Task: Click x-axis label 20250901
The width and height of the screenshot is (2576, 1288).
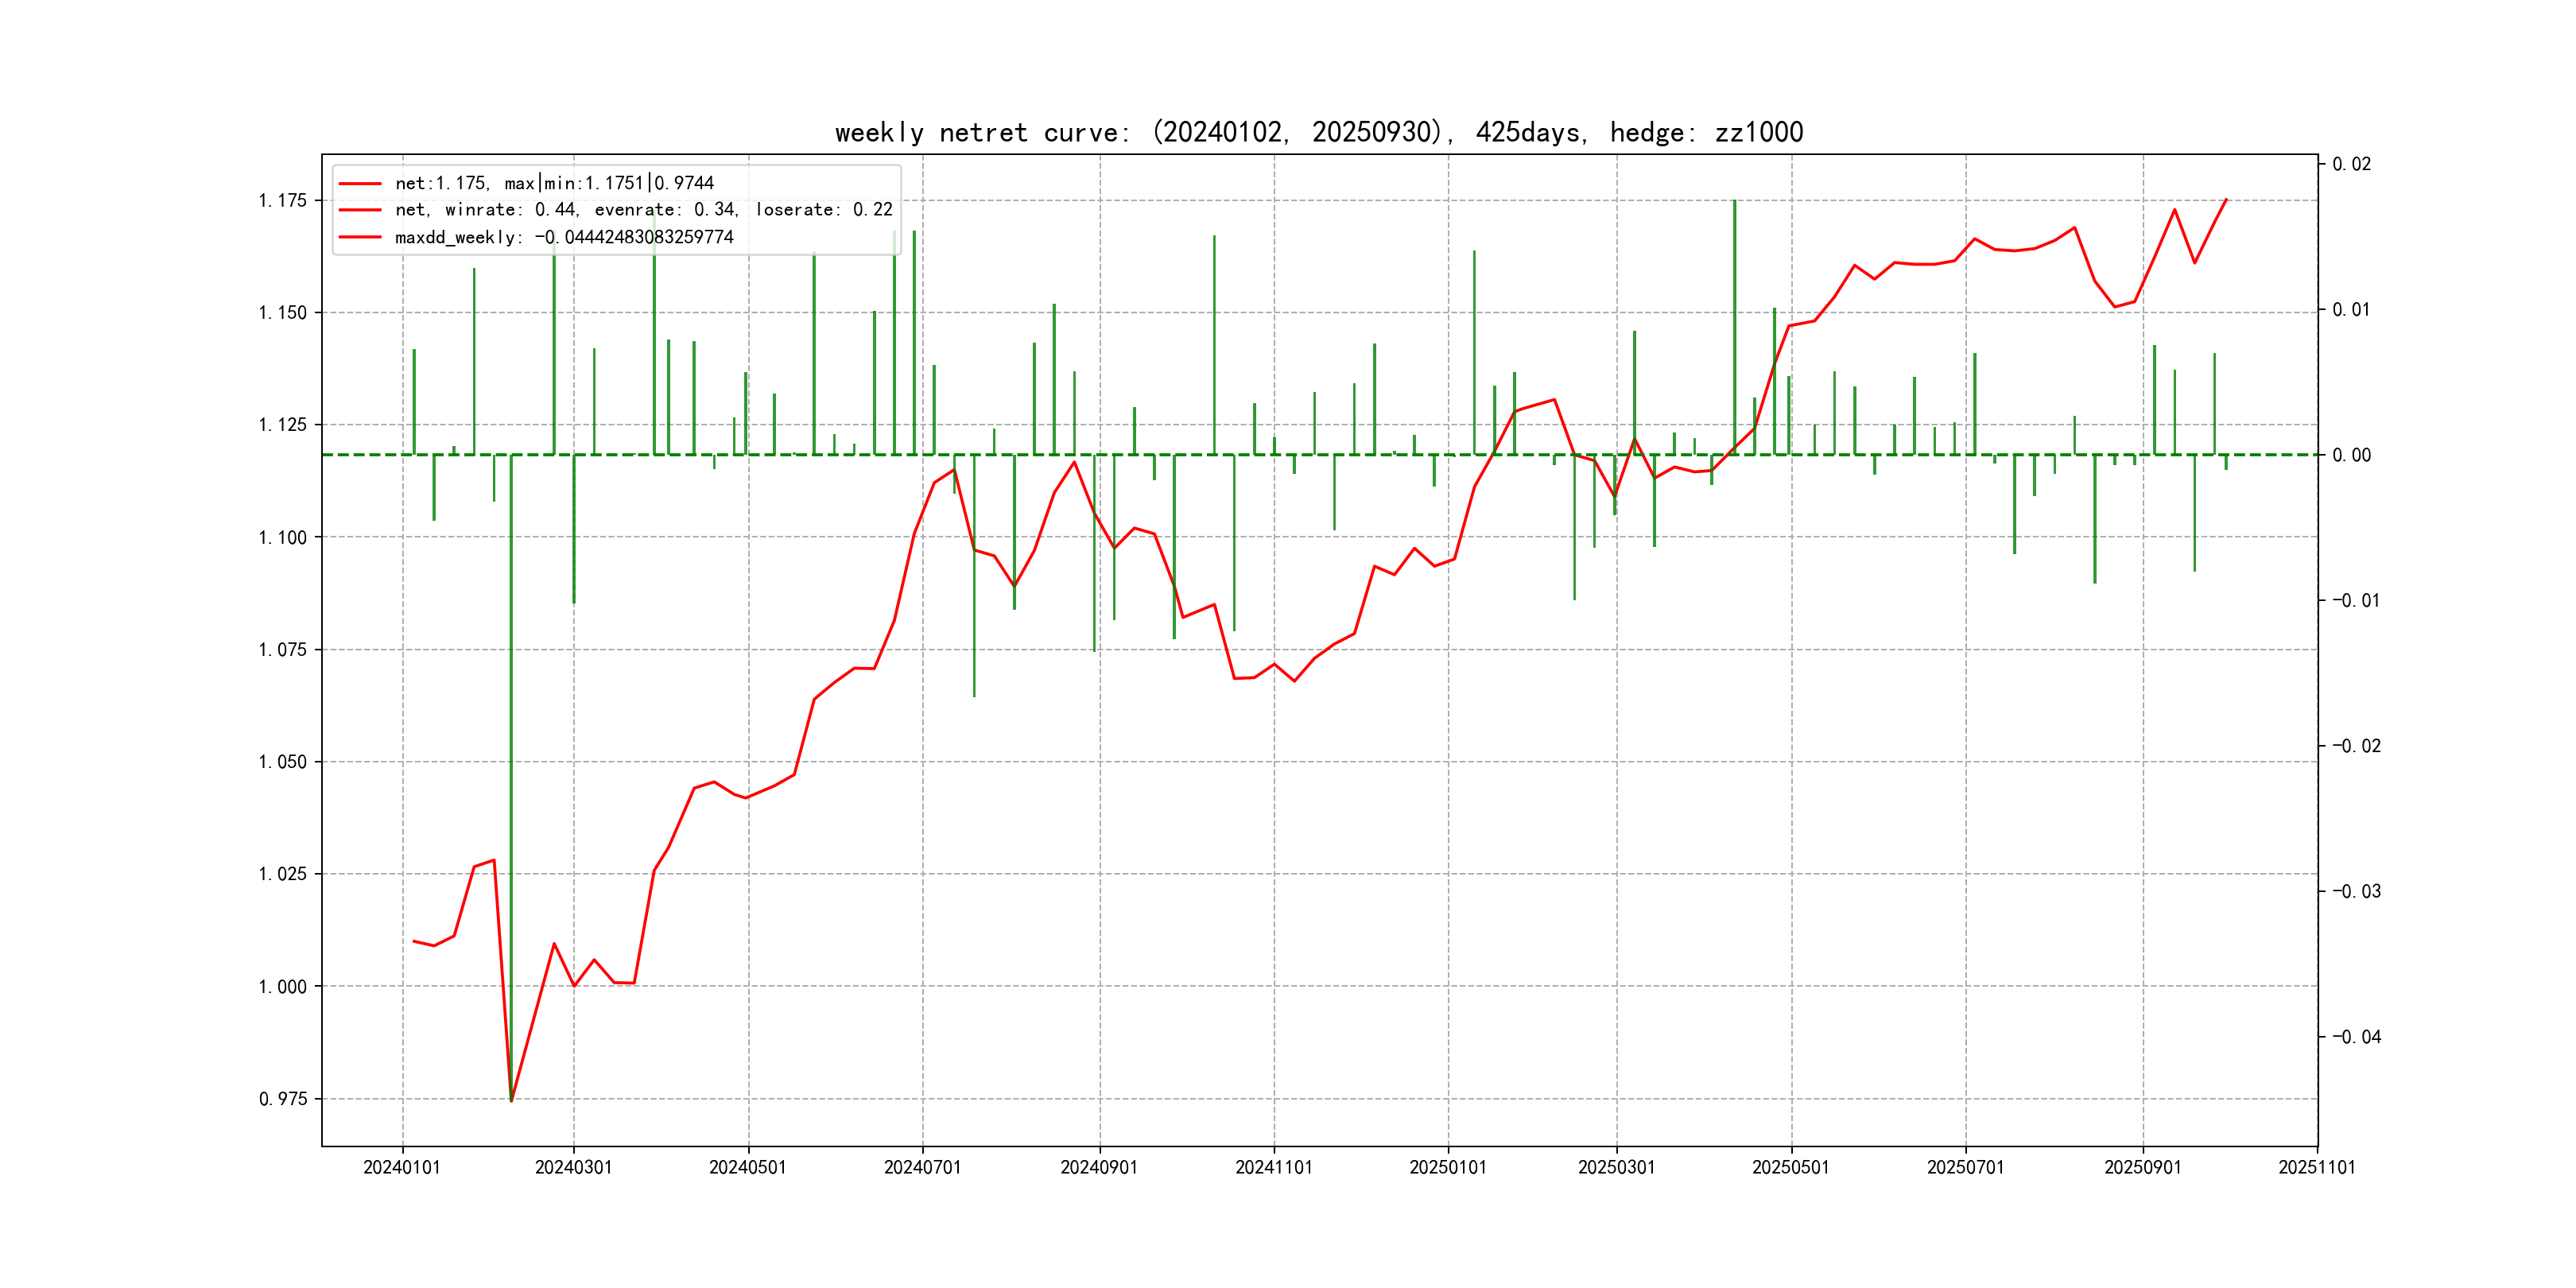Action: tap(2142, 1168)
